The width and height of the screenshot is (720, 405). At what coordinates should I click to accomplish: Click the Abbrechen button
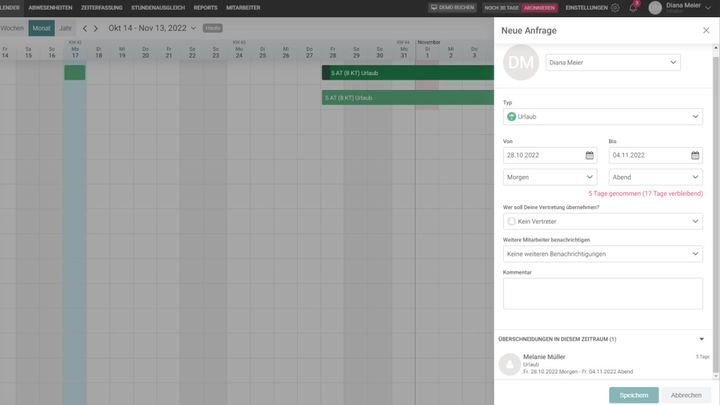pos(686,395)
